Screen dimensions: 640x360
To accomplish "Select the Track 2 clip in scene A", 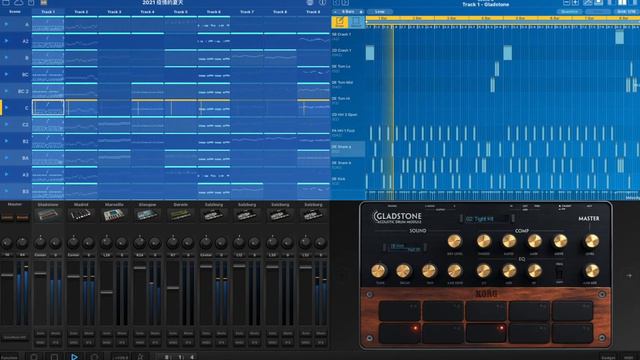I will (81, 24).
